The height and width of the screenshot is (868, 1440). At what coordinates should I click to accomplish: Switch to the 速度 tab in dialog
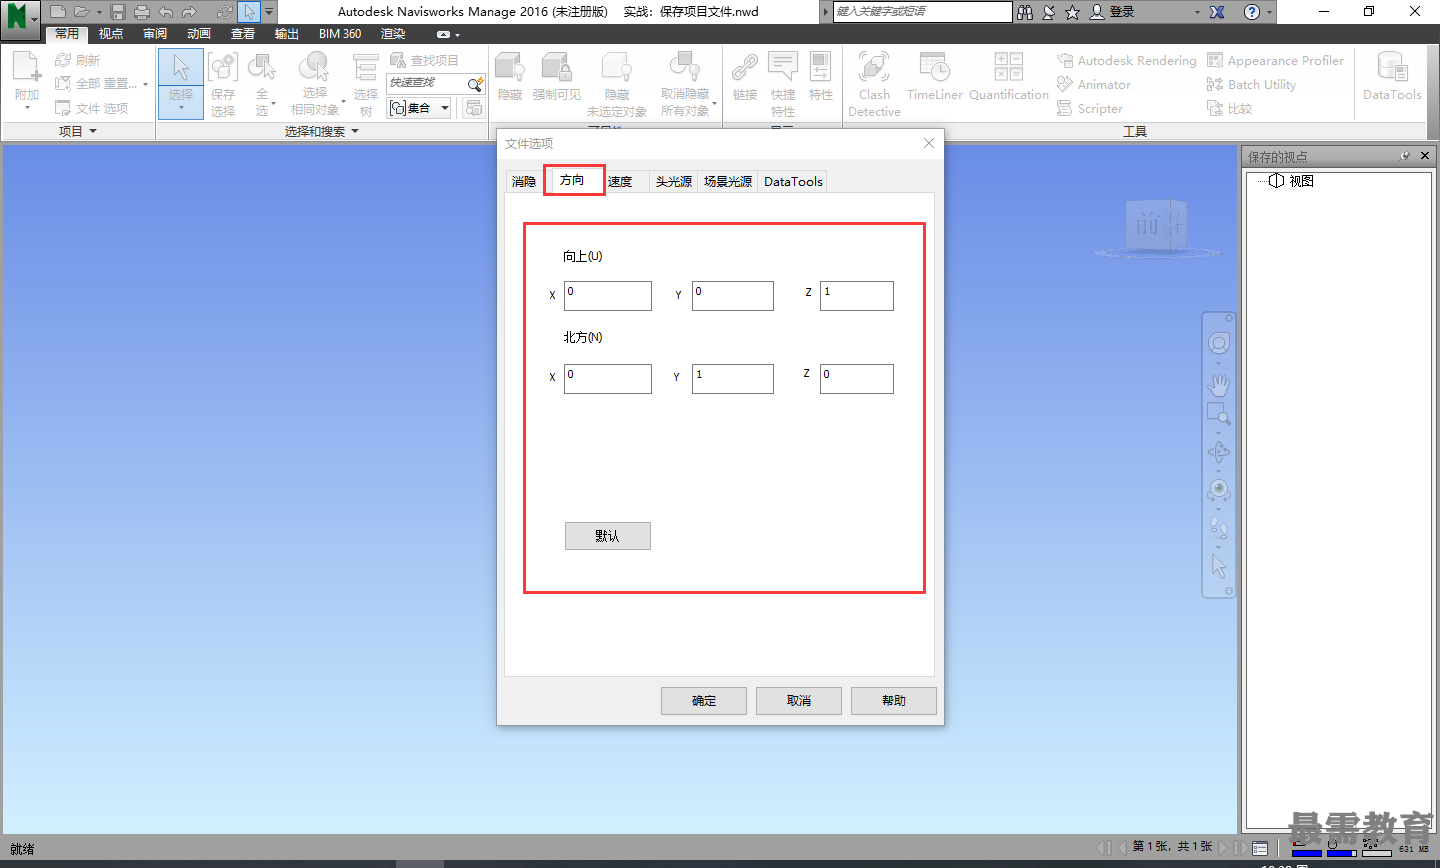[620, 181]
